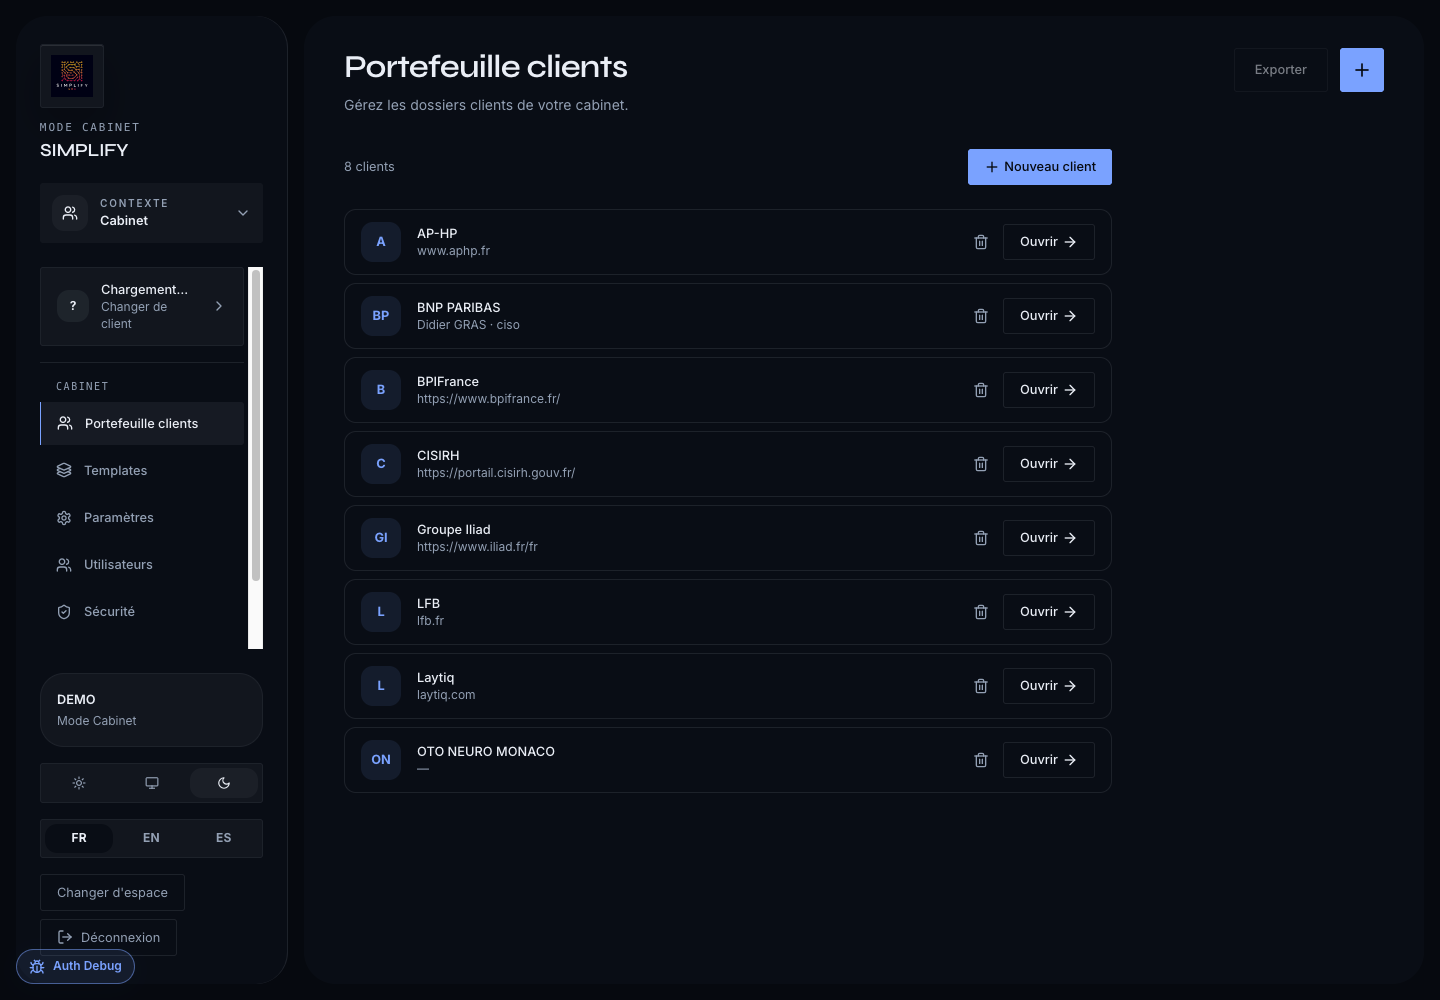Click the AP-HP avatar badge 'A'
The width and height of the screenshot is (1440, 1000).
[x=381, y=242]
